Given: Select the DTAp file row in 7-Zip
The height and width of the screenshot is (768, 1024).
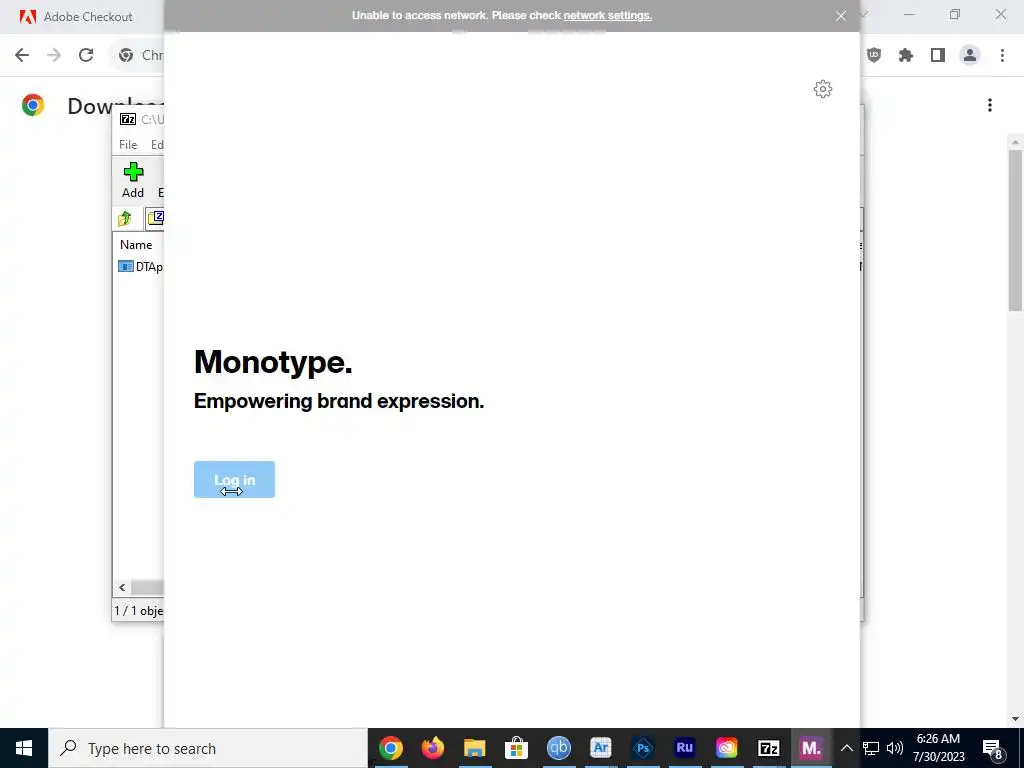Looking at the screenshot, I should click(140, 266).
